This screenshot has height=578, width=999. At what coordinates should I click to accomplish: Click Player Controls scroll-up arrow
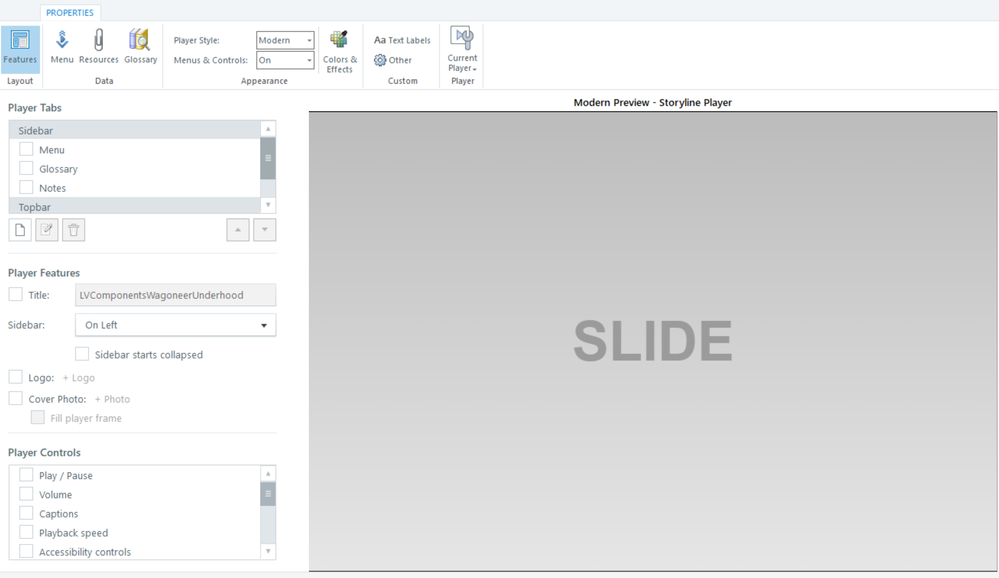pyautogui.click(x=268, y=473)
